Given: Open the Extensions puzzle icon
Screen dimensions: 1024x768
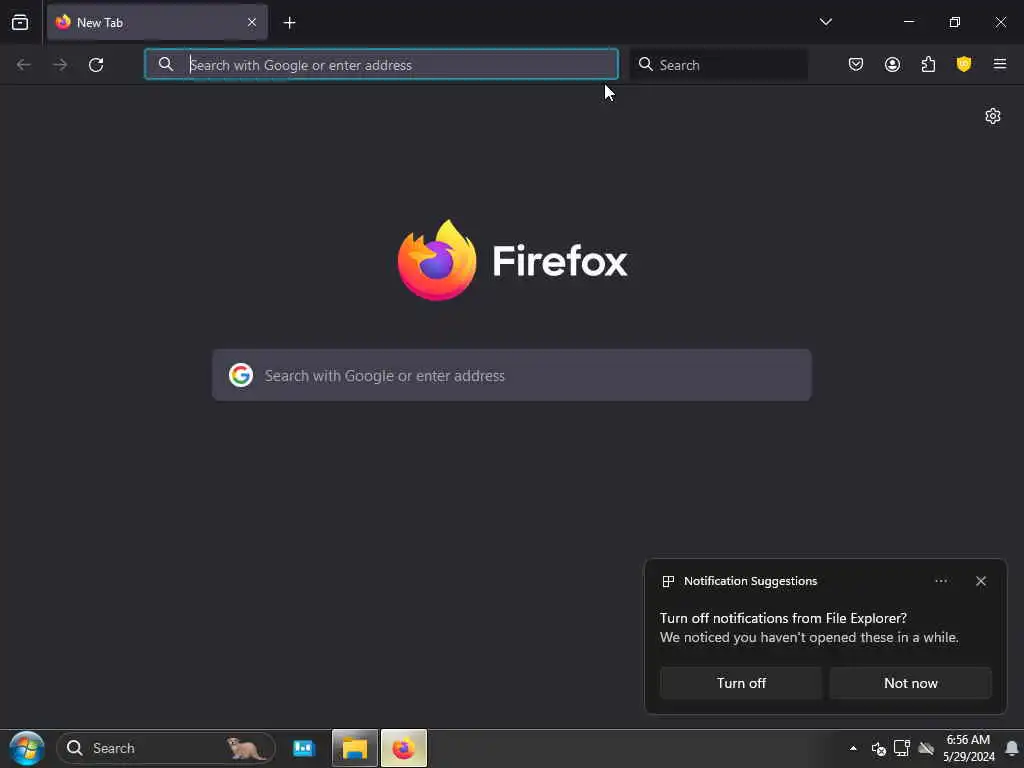Looking at the screenshot, I should coord(928,64).
